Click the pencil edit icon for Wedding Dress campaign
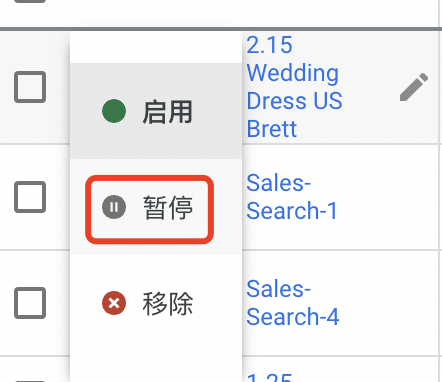This screenshot has height=382, width=442. click(414, 87)
